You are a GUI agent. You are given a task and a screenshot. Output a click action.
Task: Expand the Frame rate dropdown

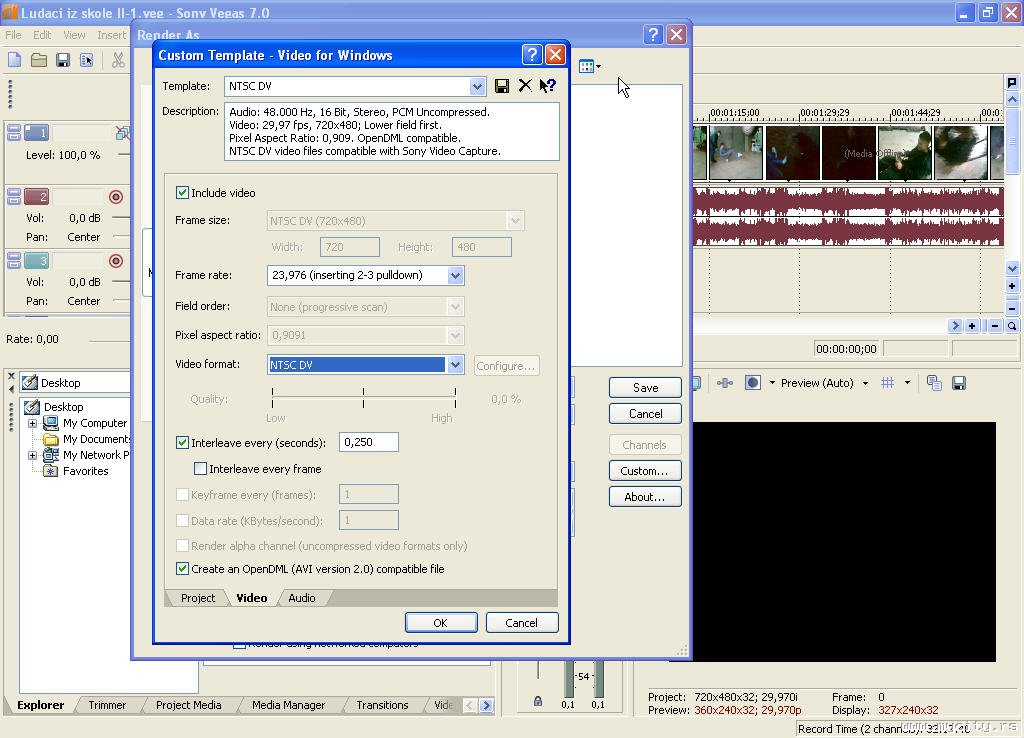tap(455, 275)
